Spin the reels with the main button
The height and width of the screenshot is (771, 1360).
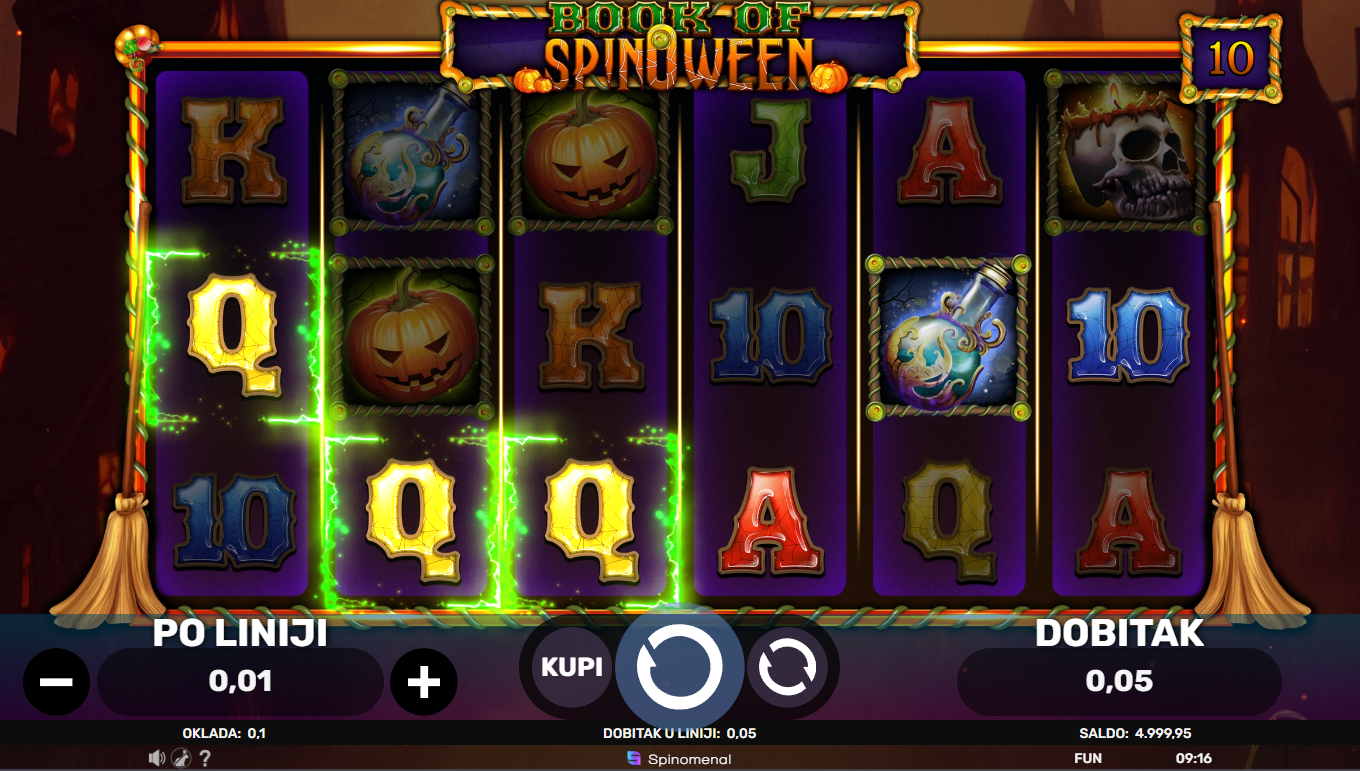tap(679, 667)
